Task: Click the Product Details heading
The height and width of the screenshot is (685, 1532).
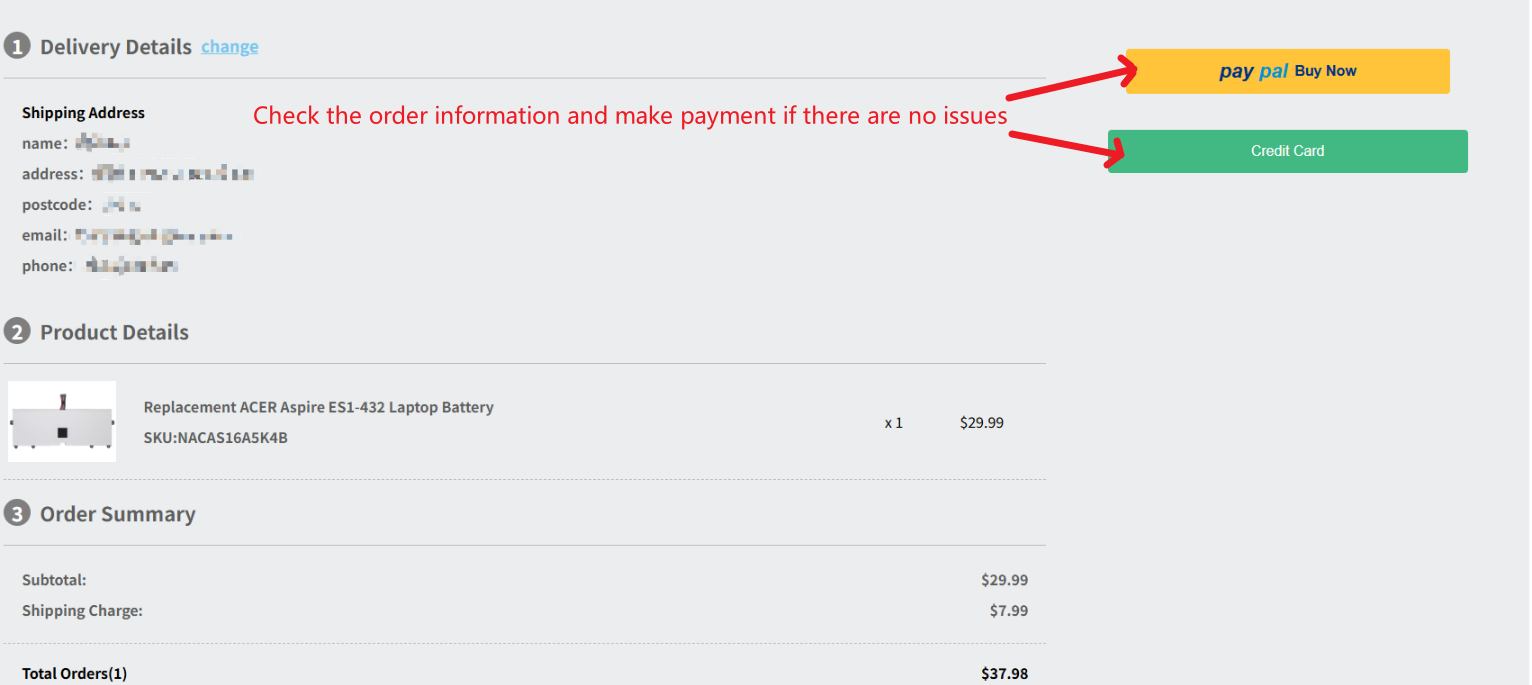Action: [114, 332]
